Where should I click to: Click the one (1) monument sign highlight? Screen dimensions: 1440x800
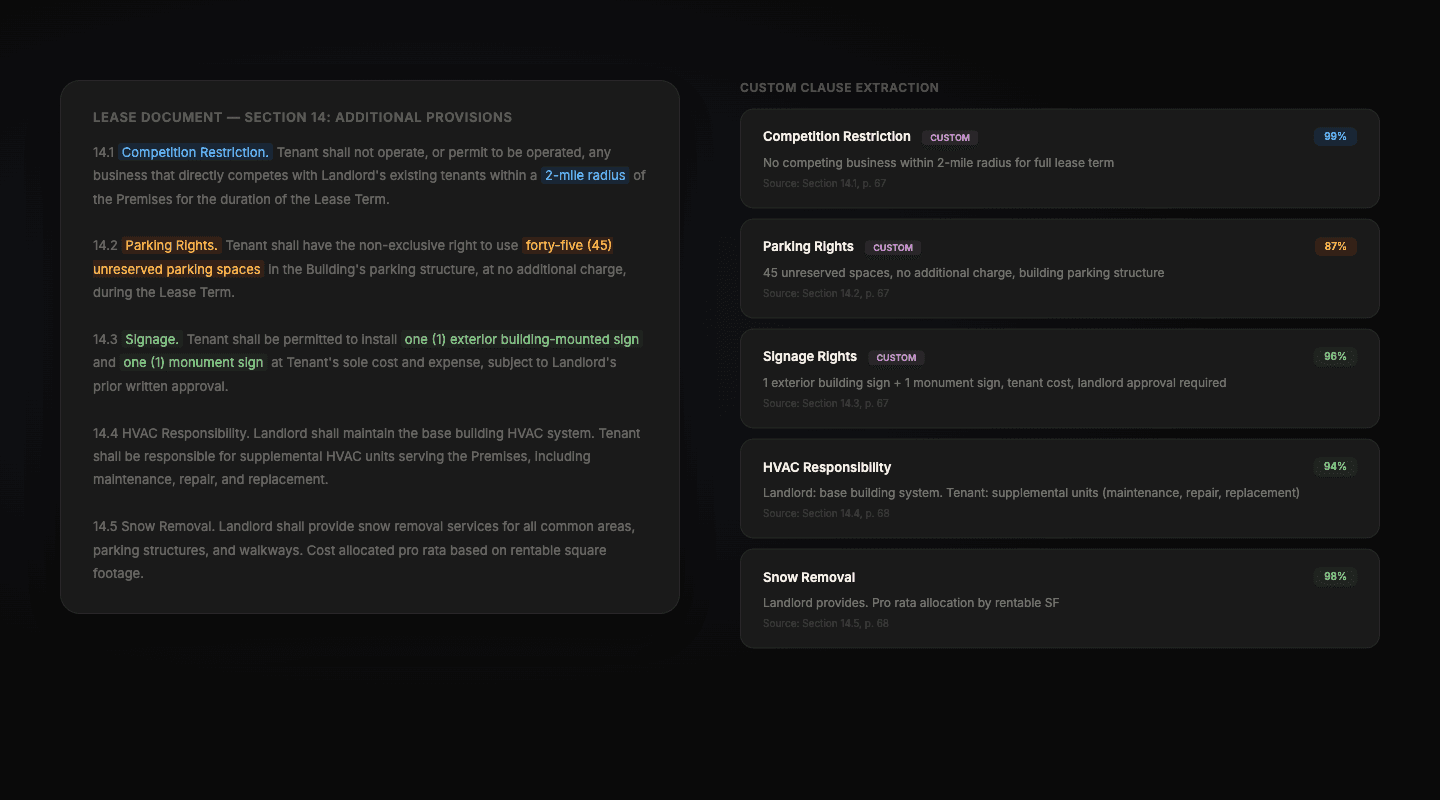pyautogui.click(x=193, y=362)
